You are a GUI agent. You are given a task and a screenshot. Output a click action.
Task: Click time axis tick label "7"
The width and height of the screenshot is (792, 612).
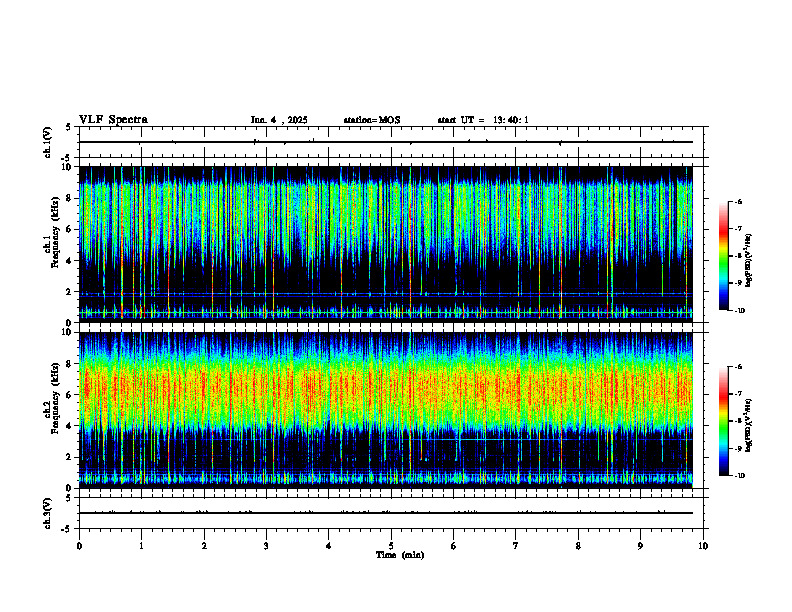click(x=516, y=546)
